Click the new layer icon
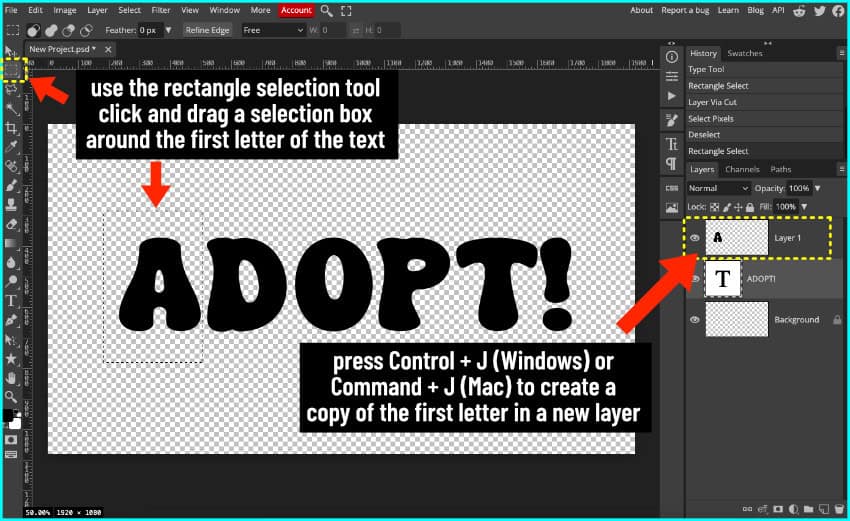This screenshot has width=850, height=521. [824, 509]
